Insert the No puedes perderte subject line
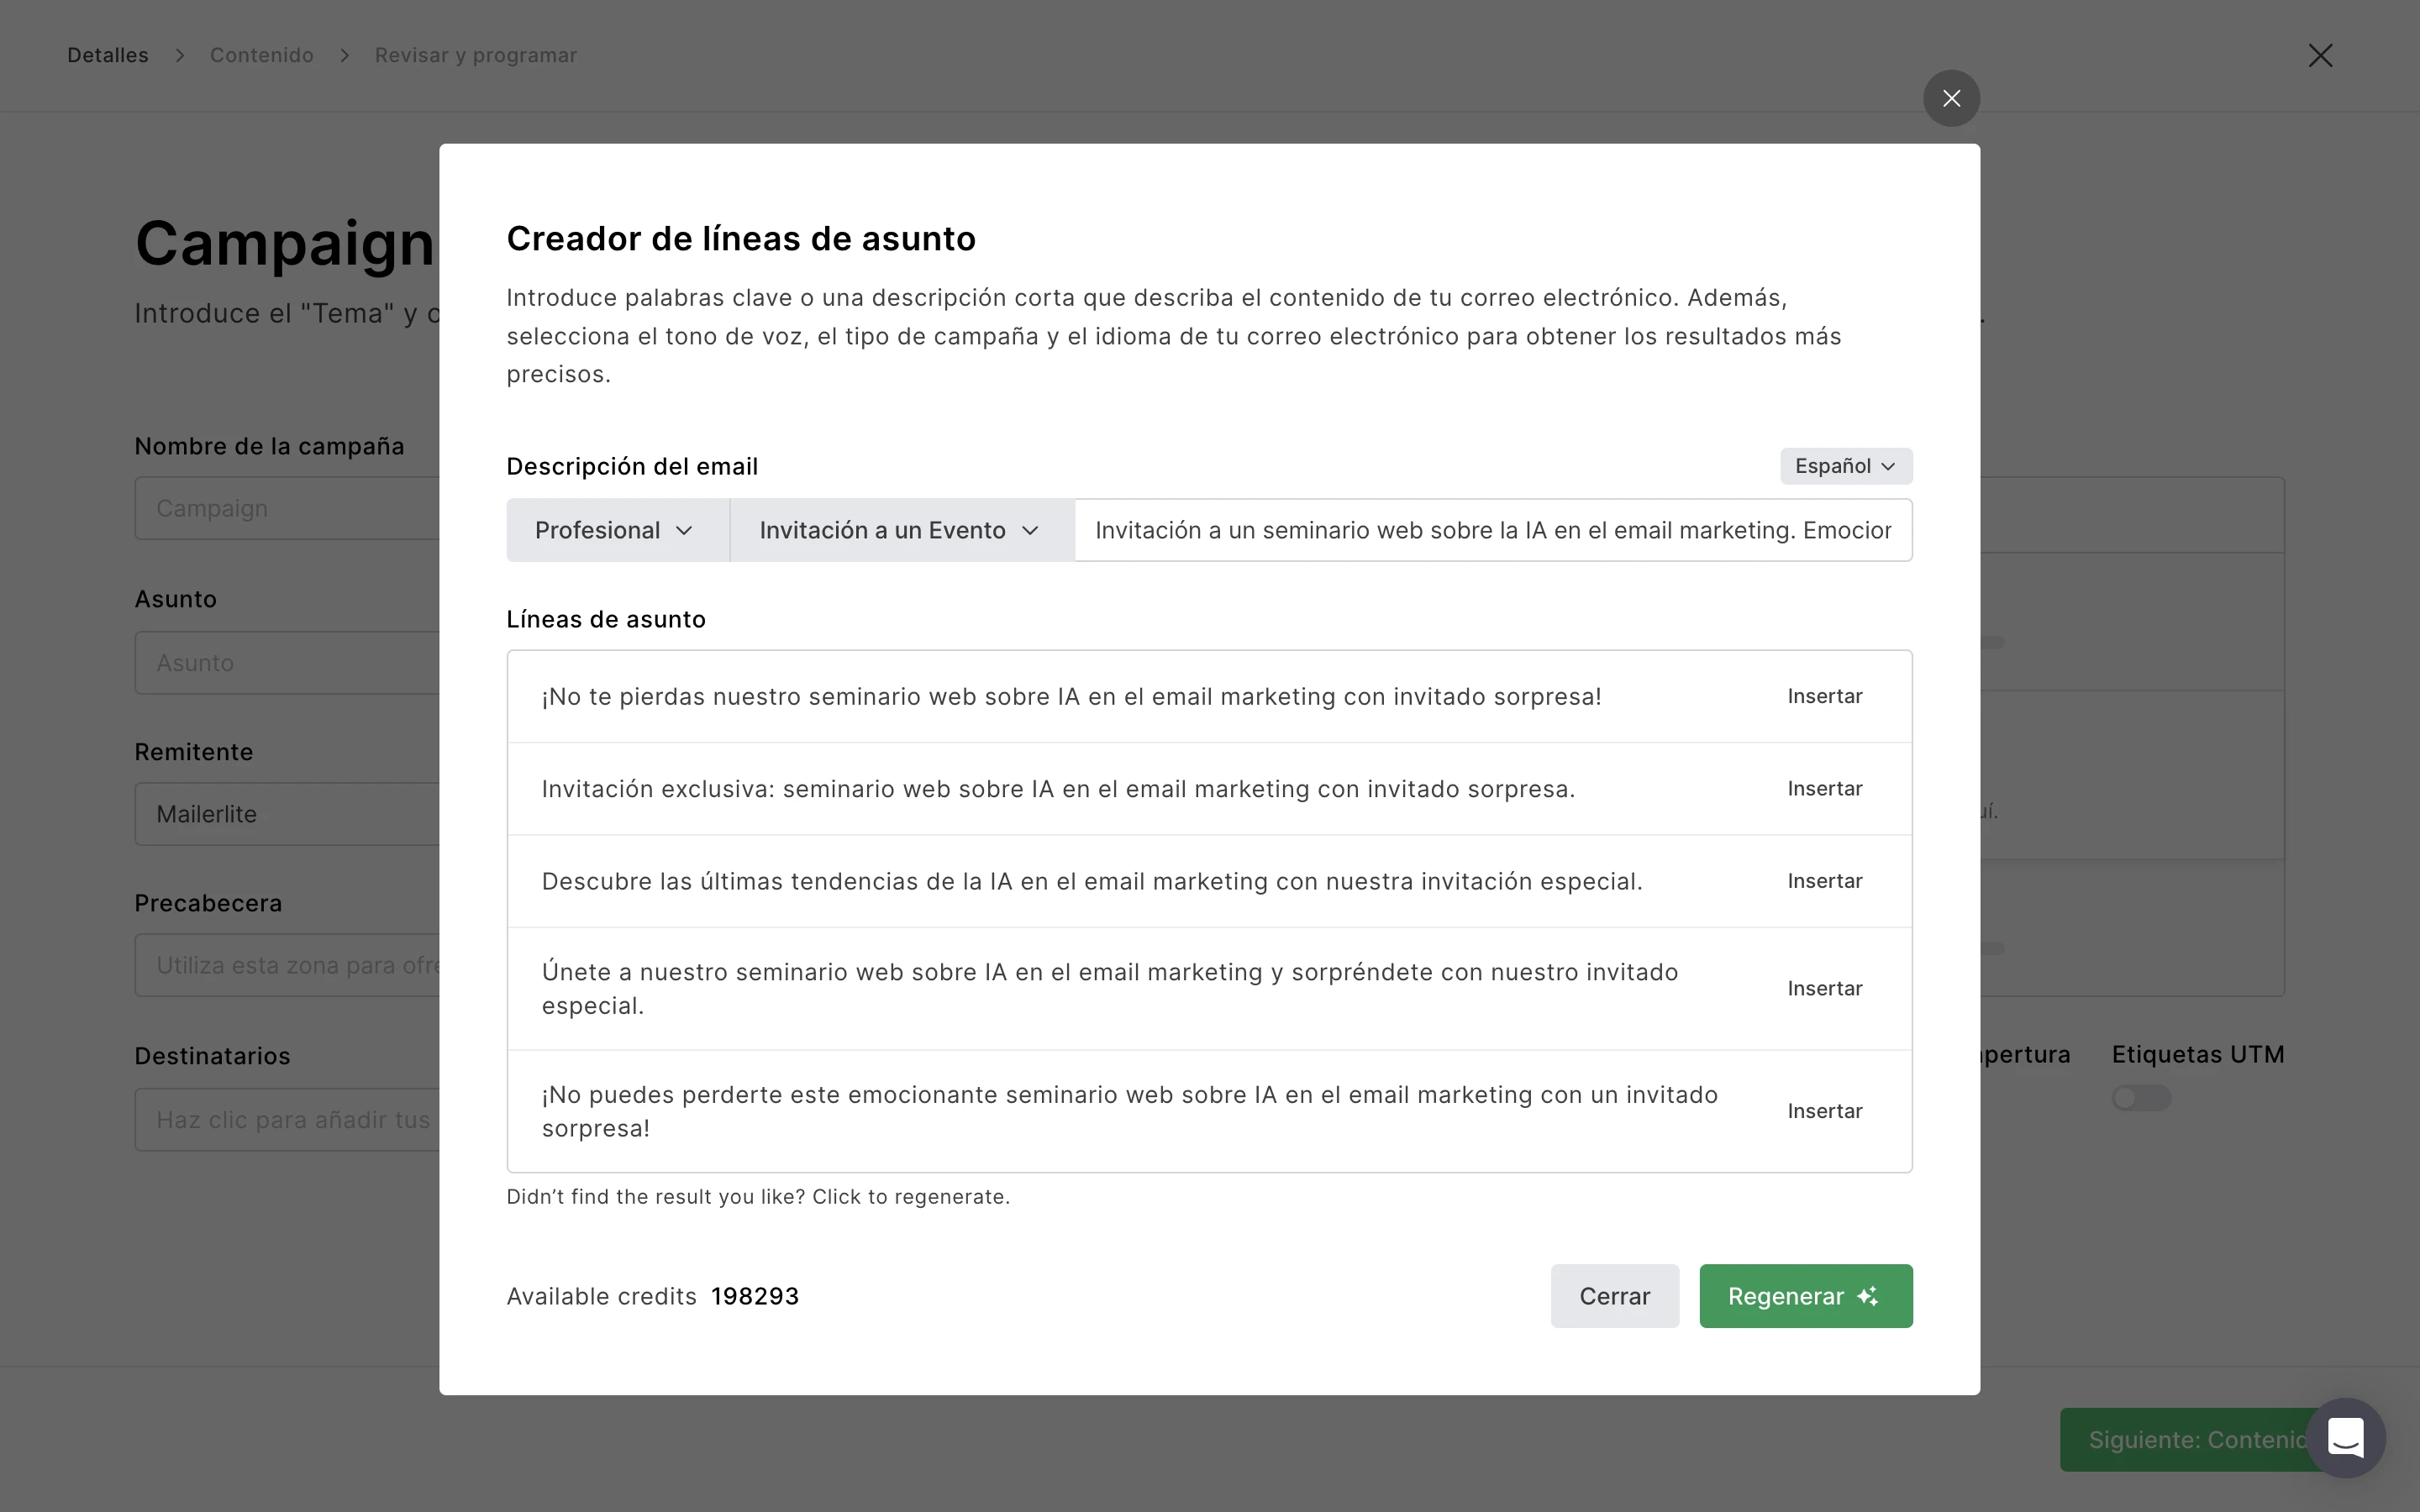This screenshot has width=2420, height=1512. (1824, 1111)
